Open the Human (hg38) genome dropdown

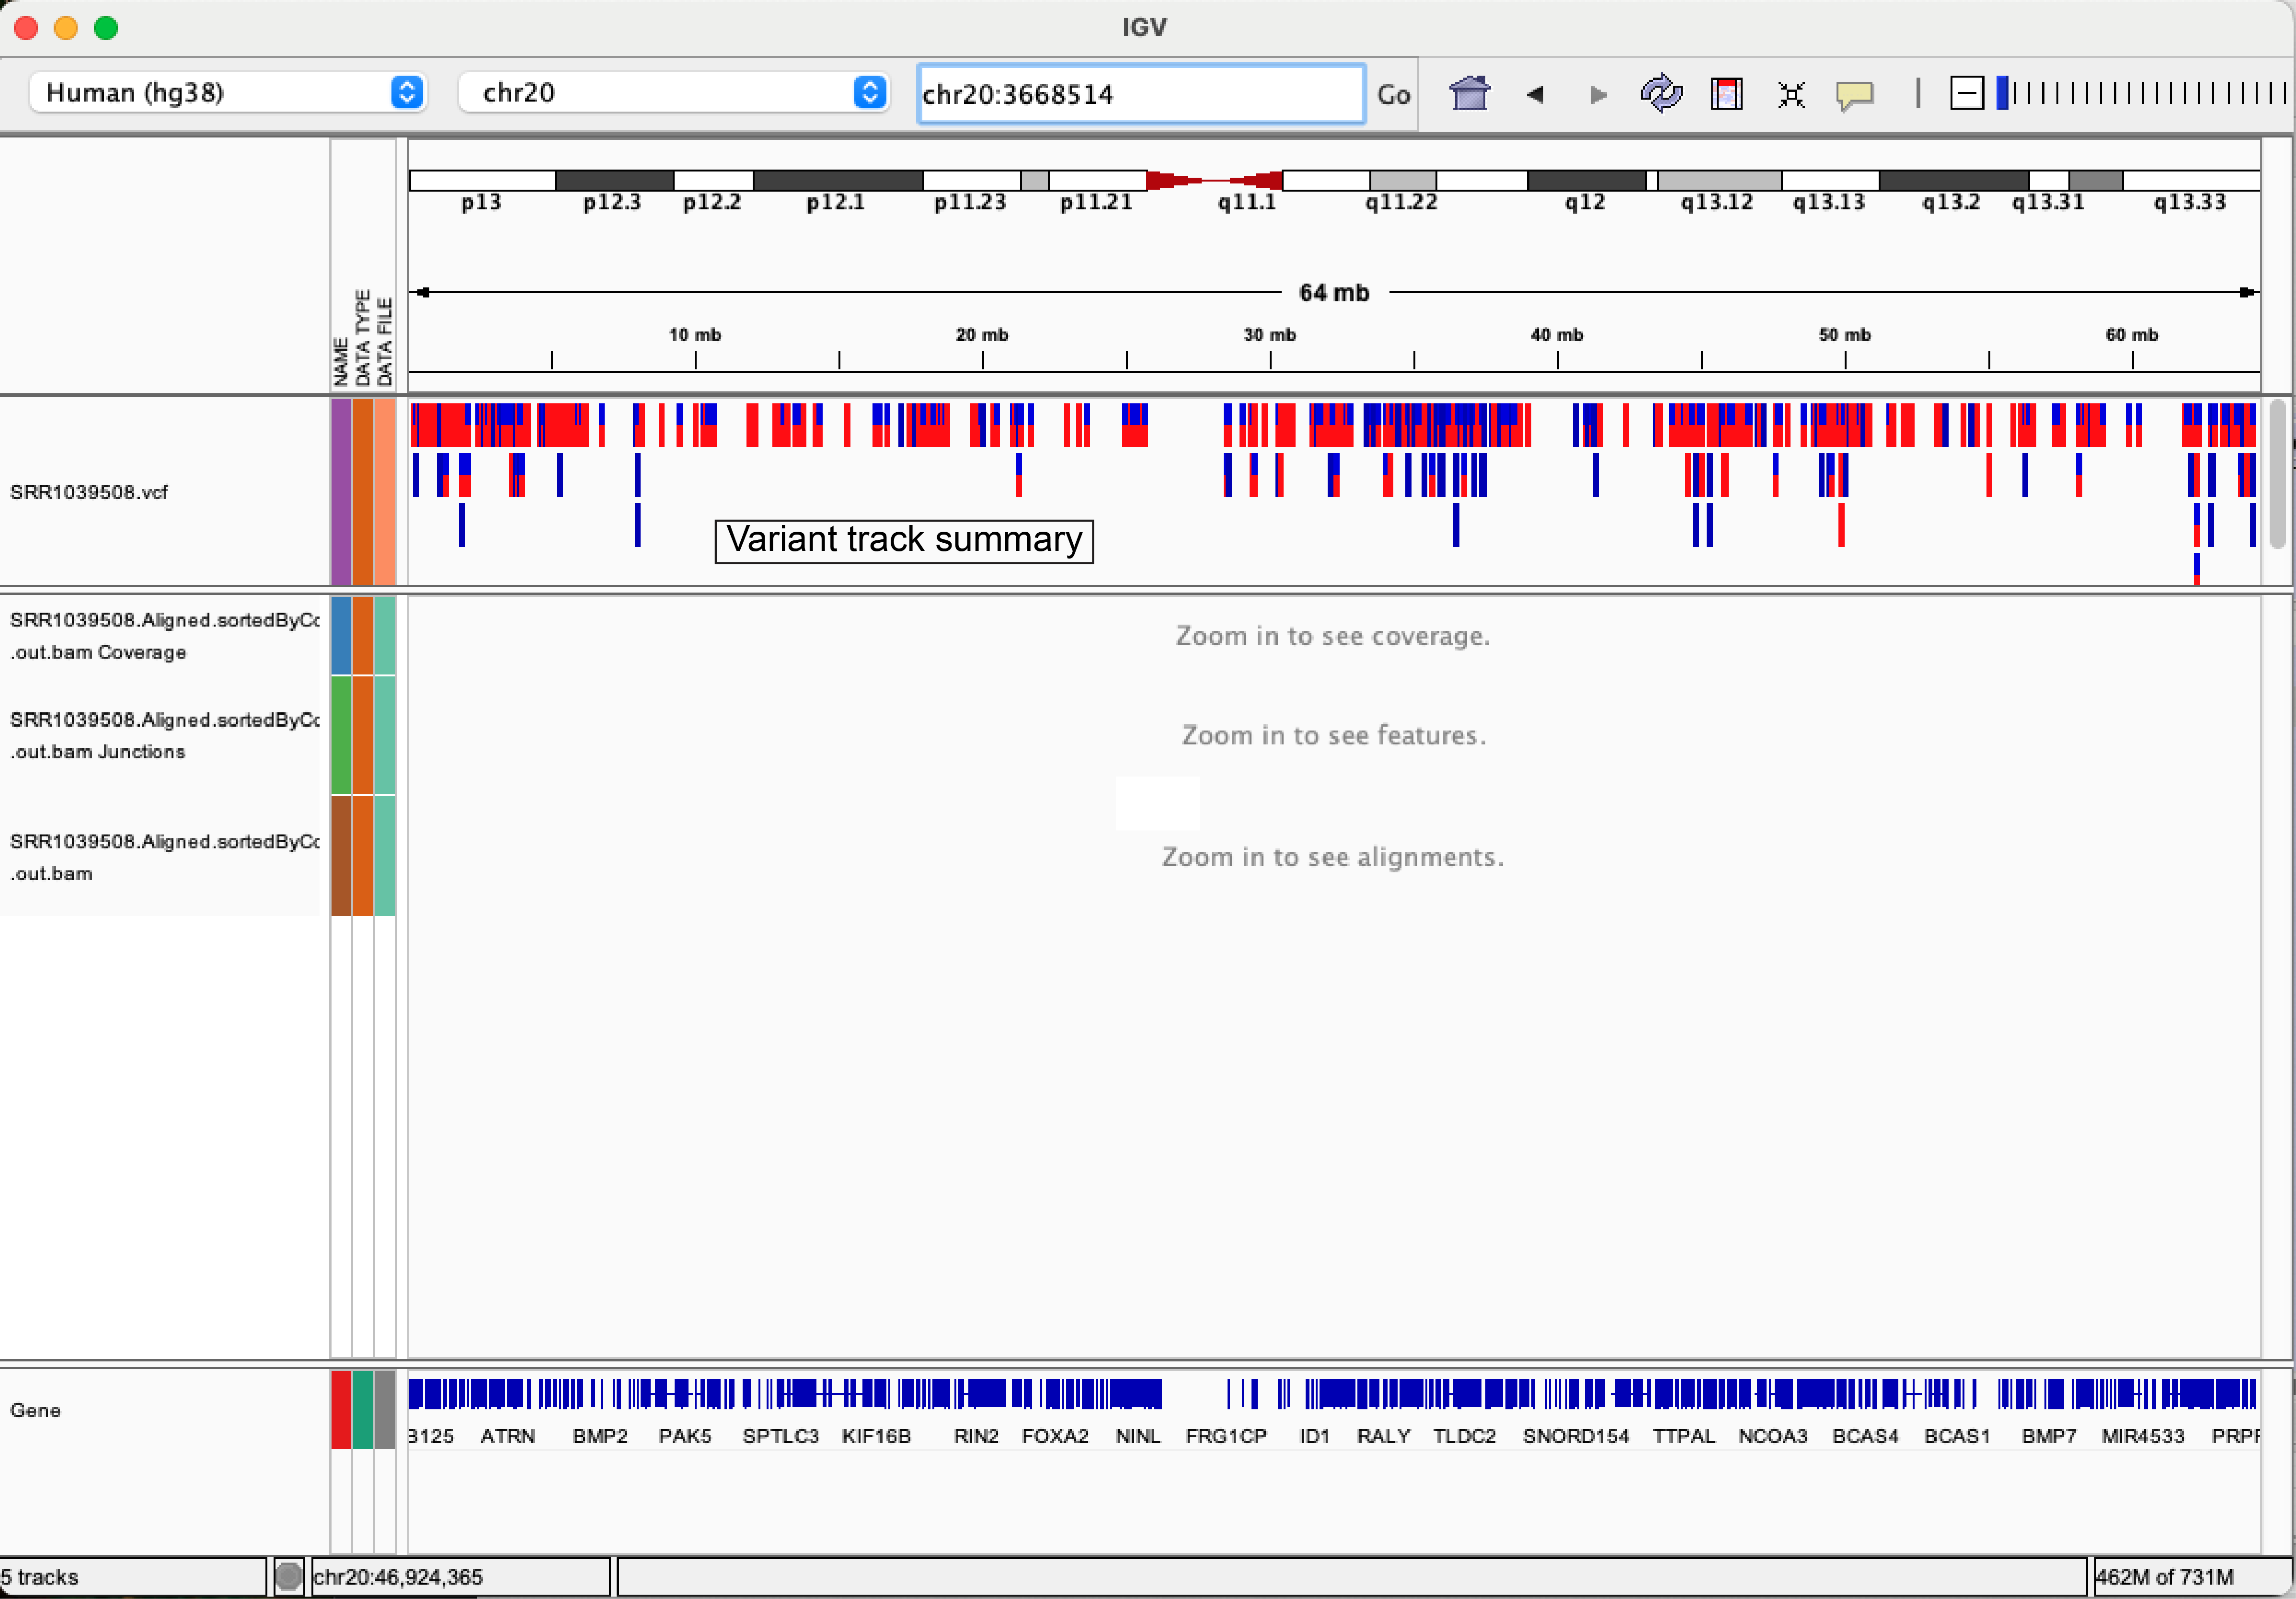(228, 93)
